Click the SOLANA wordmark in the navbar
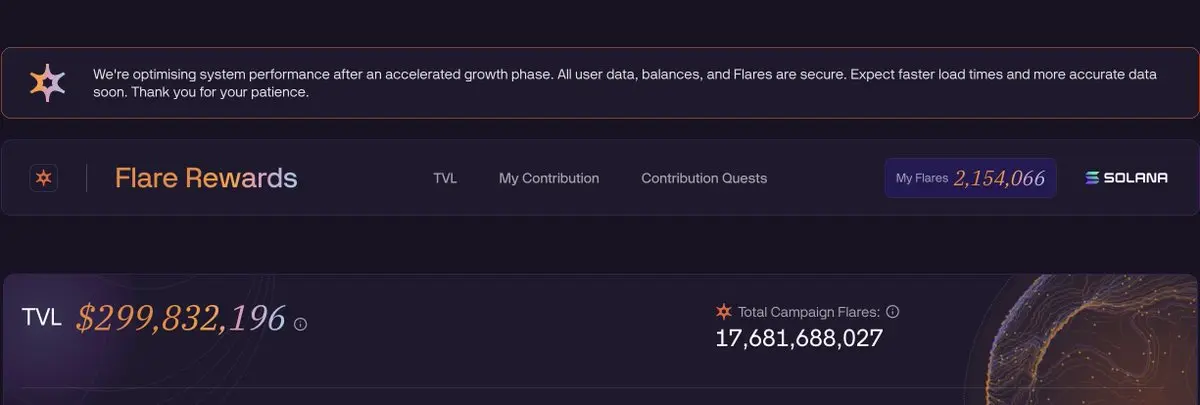This screenshot has height=405, width=1200. tap(1135, 178)
